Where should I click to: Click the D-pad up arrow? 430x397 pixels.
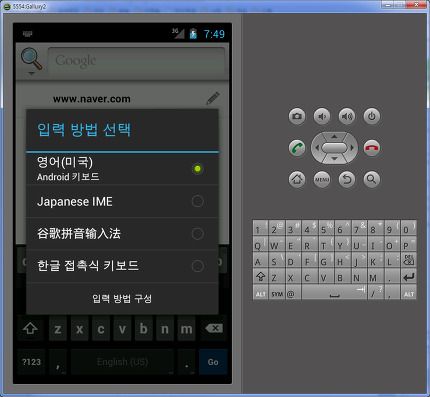coord(334,136)
